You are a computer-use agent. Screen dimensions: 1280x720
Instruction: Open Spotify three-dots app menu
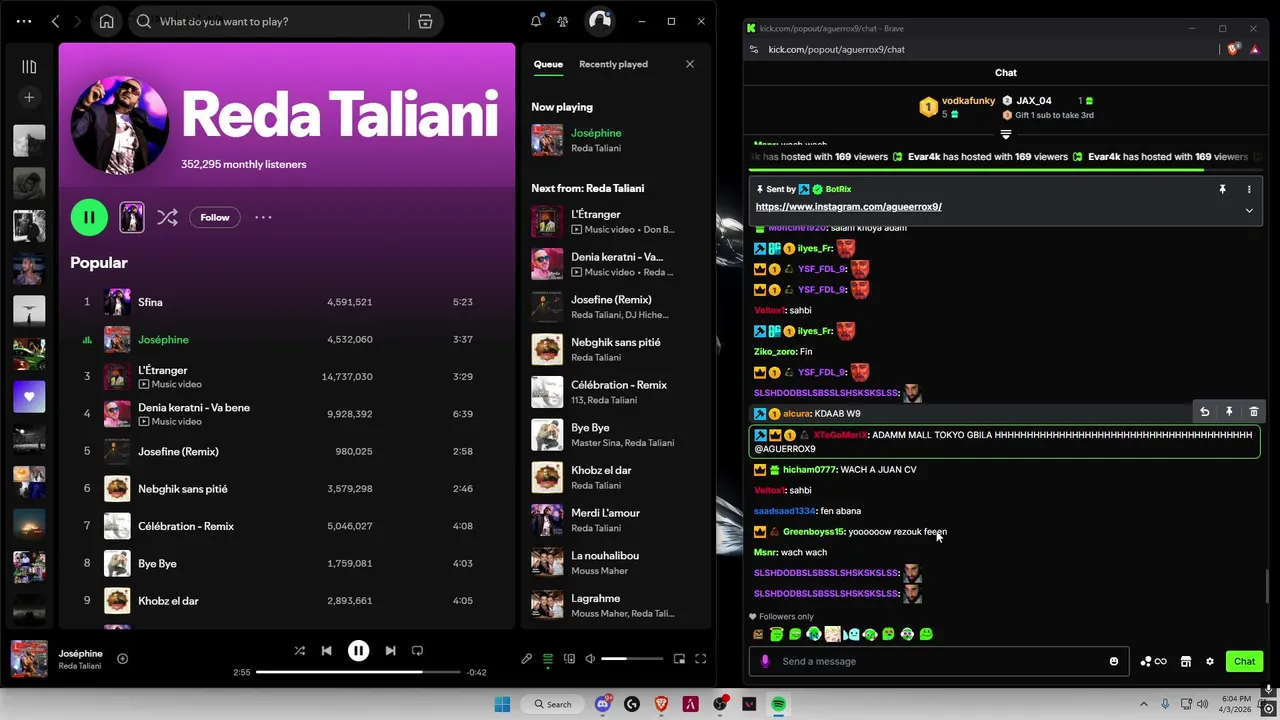[x=24, y=21]
